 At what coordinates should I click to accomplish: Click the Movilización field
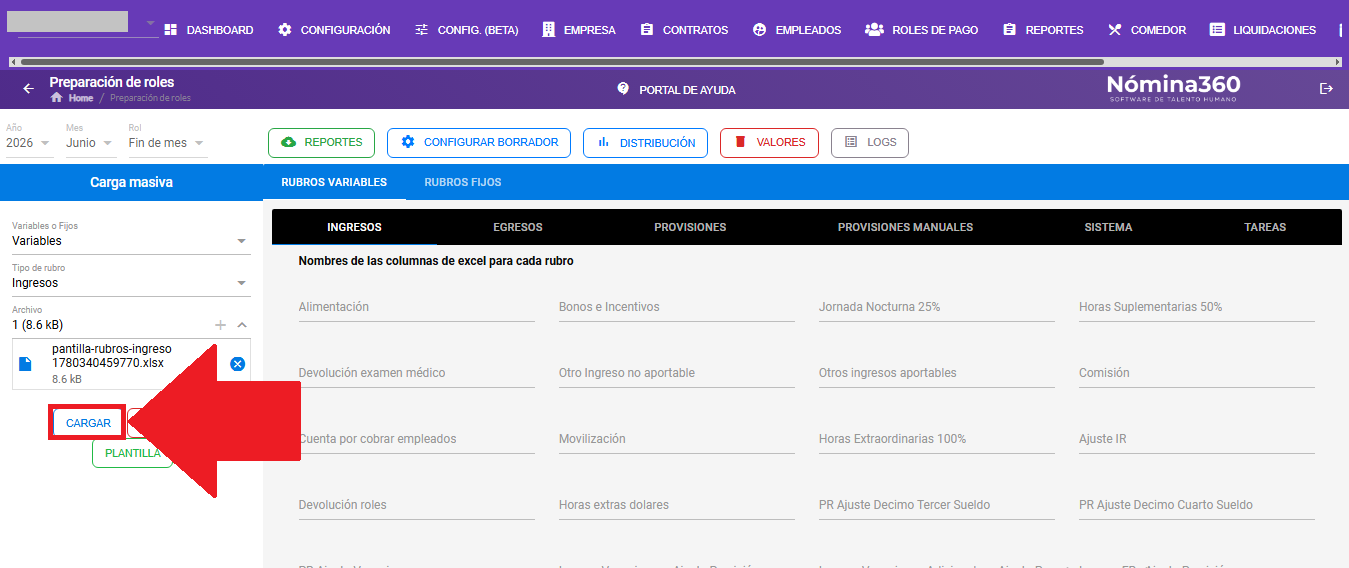(677, 440)
